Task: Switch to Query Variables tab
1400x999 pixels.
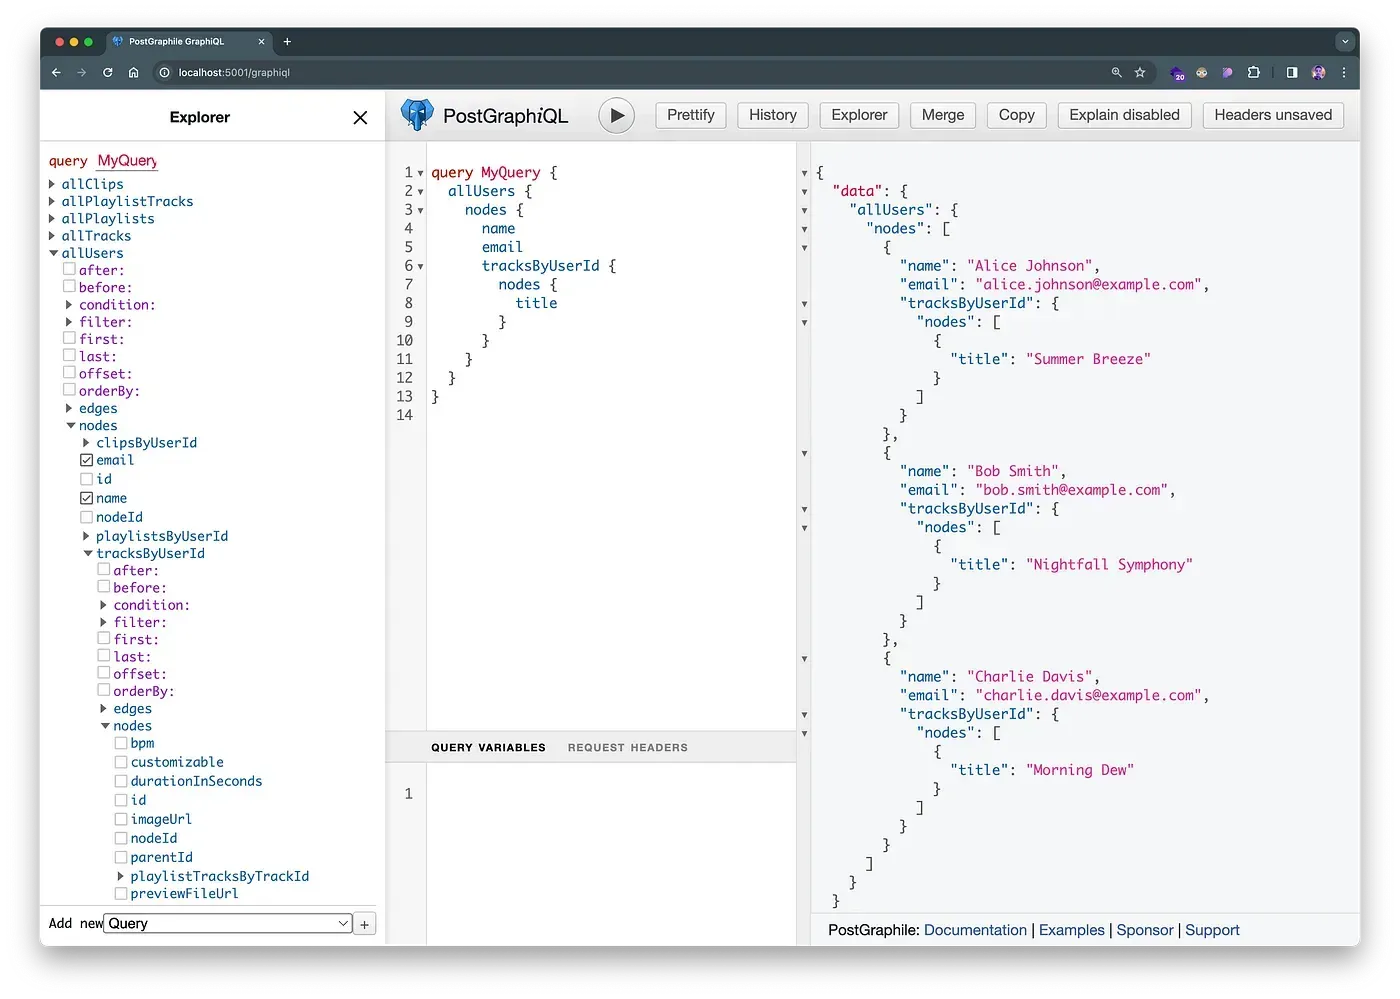Action: (488, 748)
